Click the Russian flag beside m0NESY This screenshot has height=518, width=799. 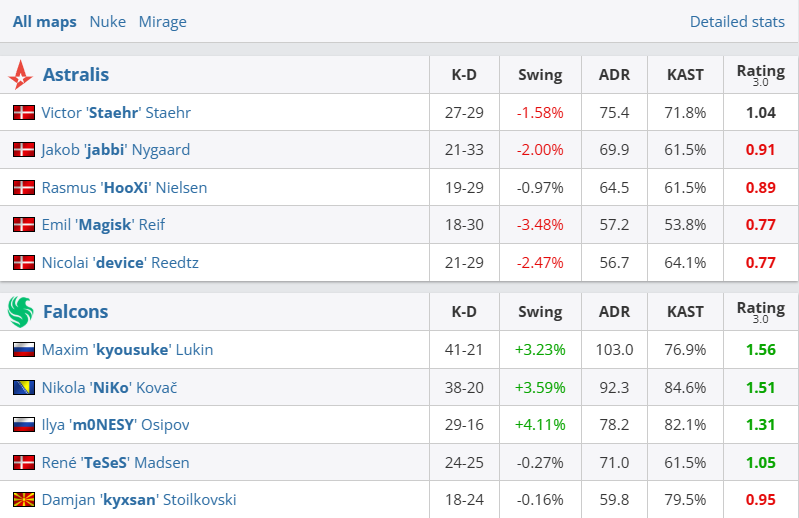[x=24, y=425]
